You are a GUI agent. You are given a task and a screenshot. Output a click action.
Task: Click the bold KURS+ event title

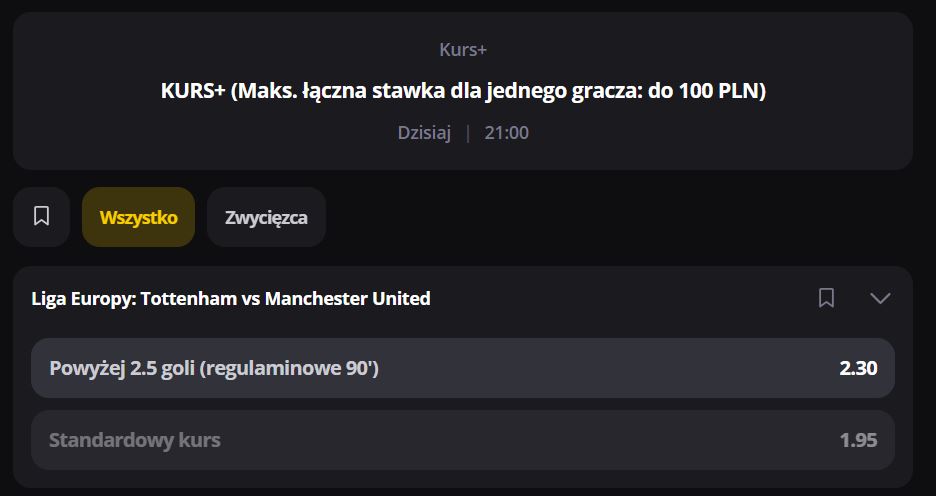[x=463, y=91]
